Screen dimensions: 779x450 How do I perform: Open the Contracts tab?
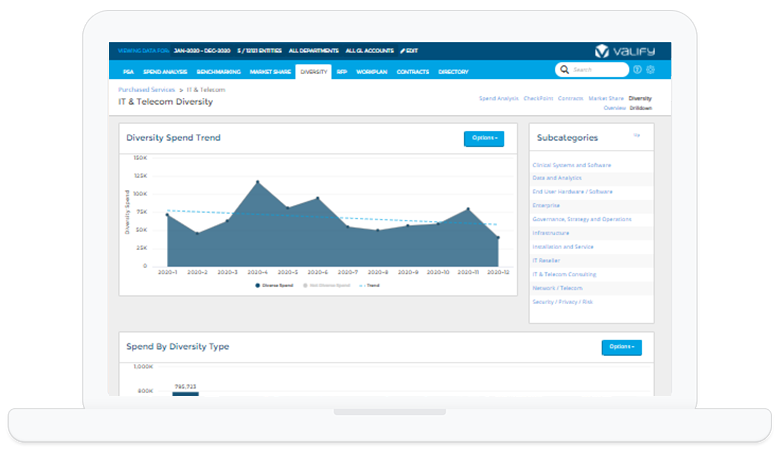413,72
